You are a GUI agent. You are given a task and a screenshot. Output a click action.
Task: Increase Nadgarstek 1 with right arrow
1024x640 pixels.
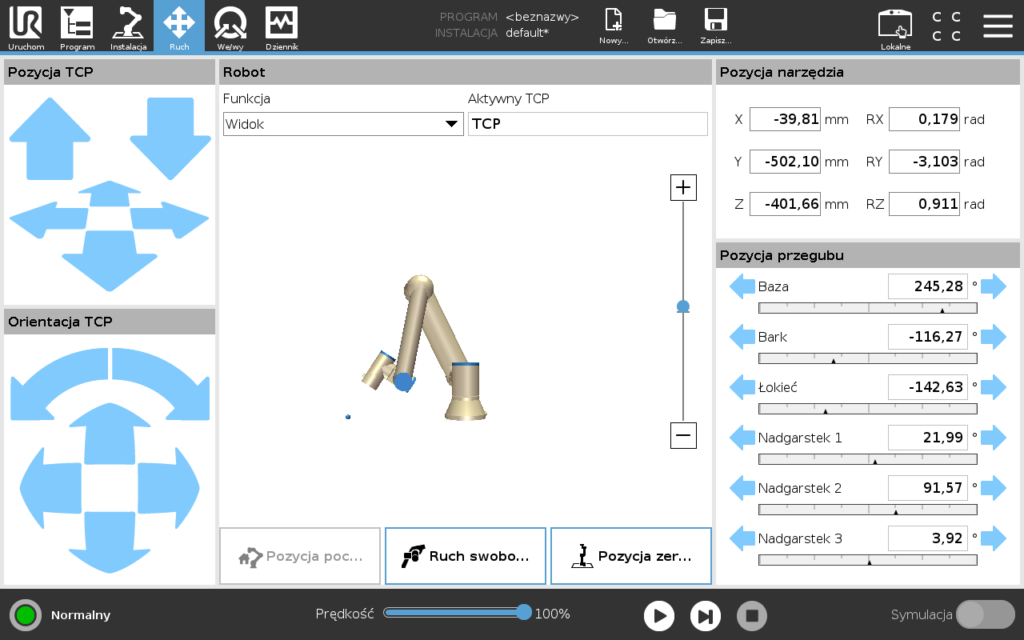click(x=993, y=438)
